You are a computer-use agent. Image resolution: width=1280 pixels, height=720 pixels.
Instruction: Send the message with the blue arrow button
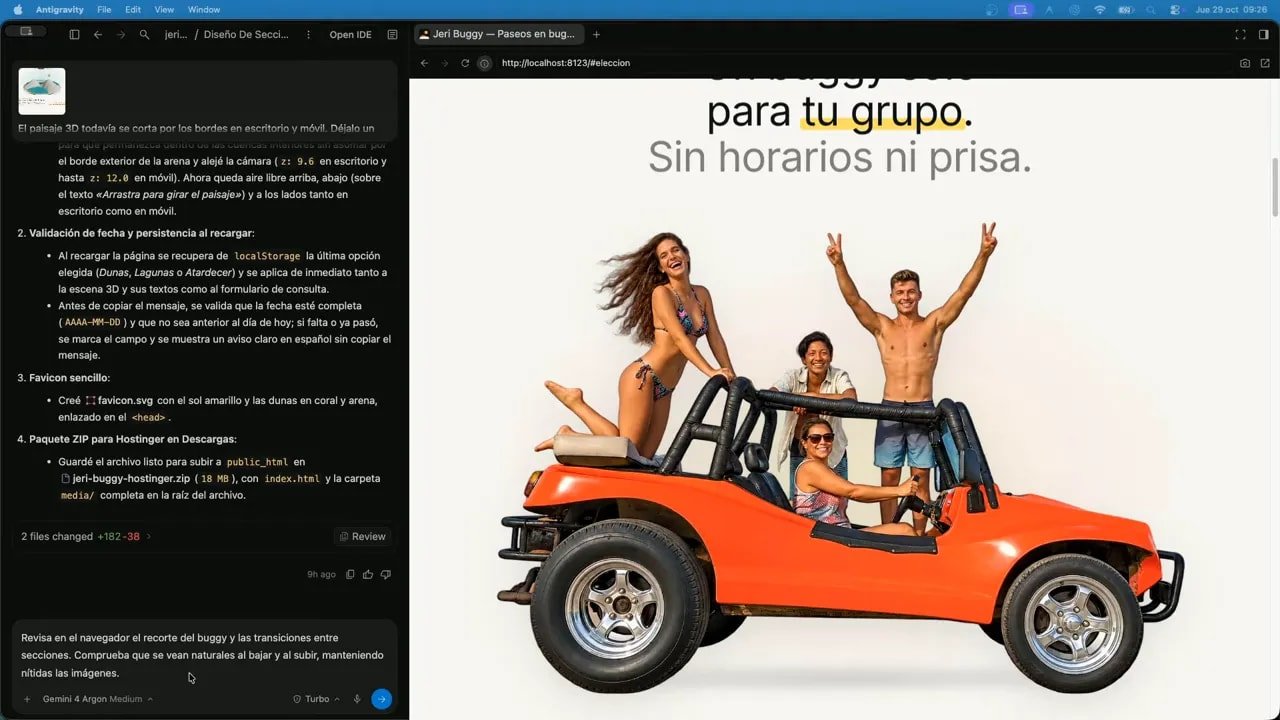pyautogui.click(x=381, y=699)
